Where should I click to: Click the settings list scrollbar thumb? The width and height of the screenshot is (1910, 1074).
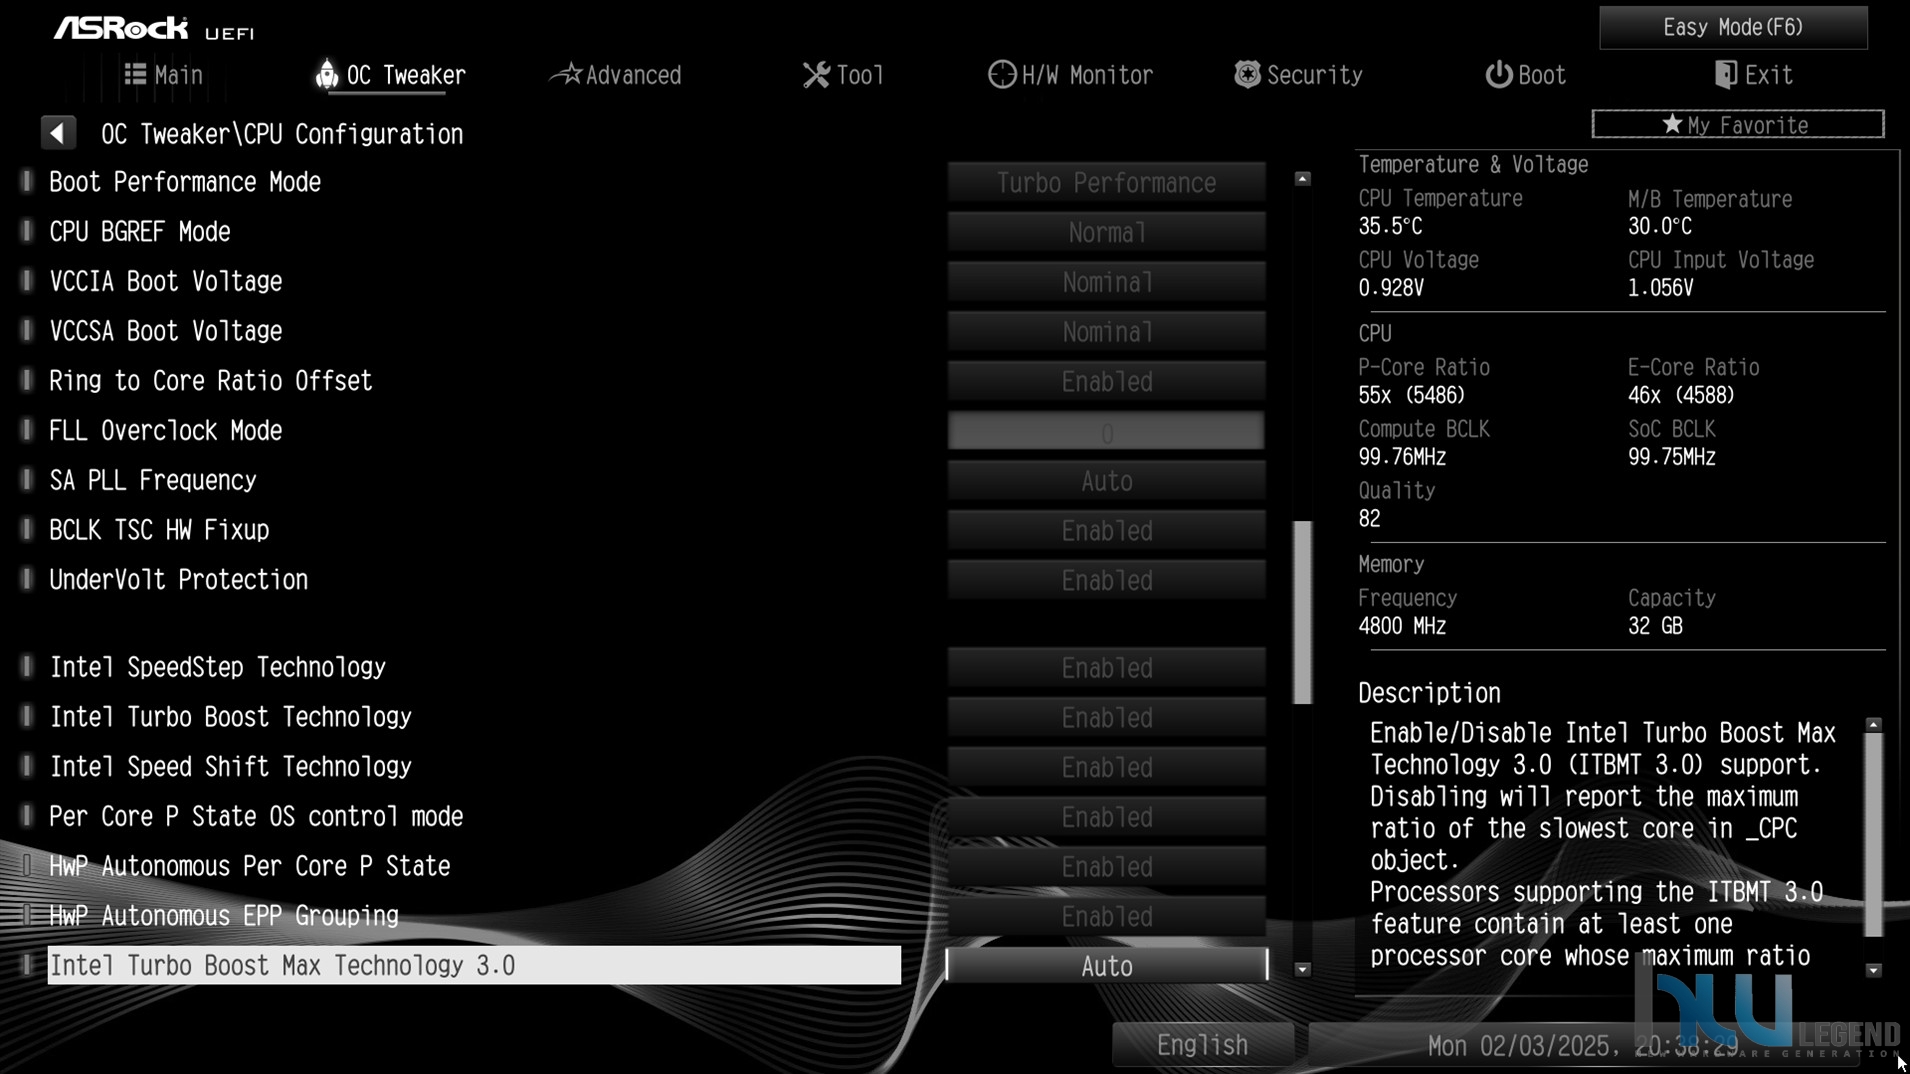pos(1302,612)
